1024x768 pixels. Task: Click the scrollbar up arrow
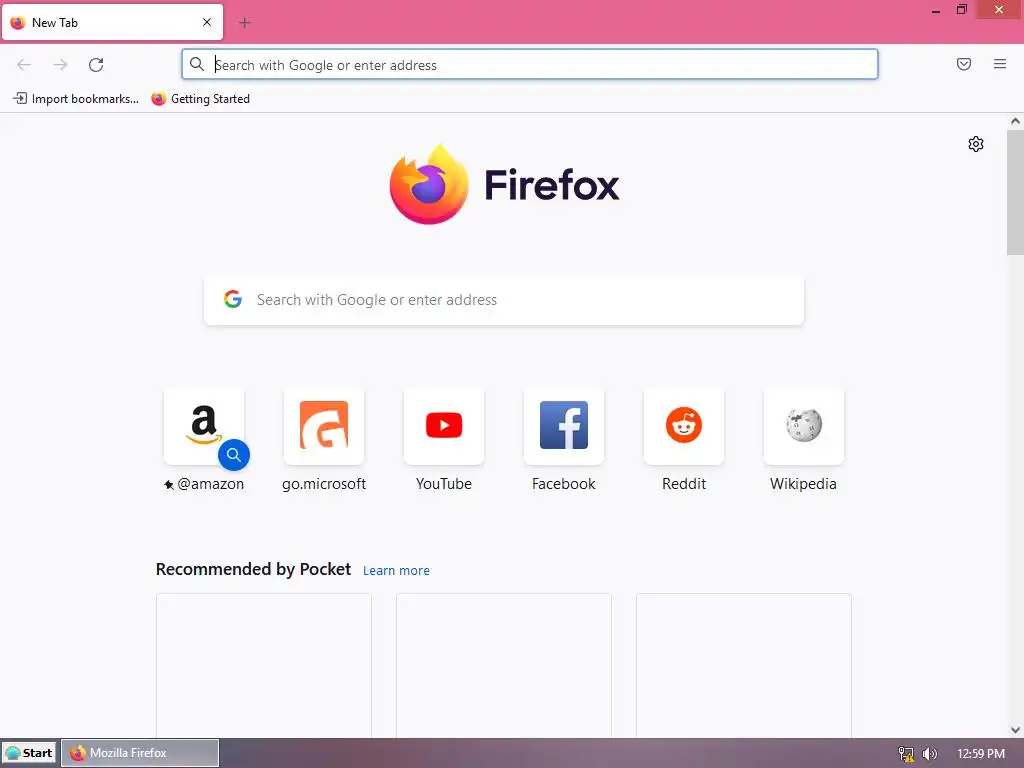point(1015,121)
